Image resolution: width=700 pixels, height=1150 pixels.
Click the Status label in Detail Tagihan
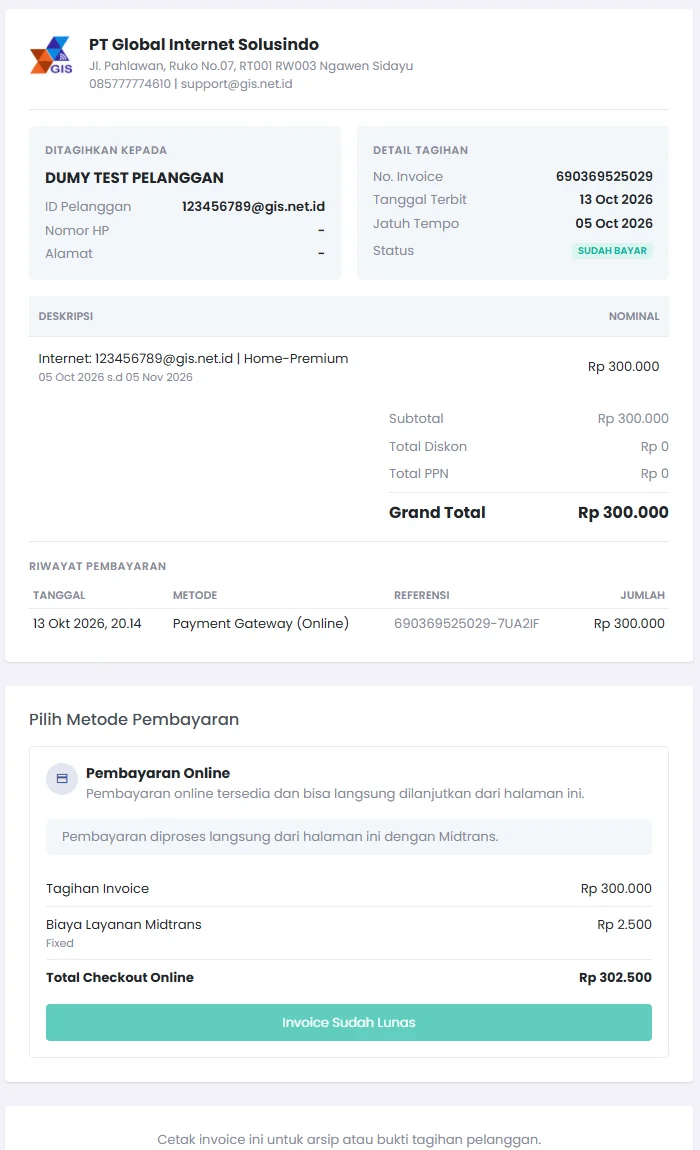click(x=393, y=251)
